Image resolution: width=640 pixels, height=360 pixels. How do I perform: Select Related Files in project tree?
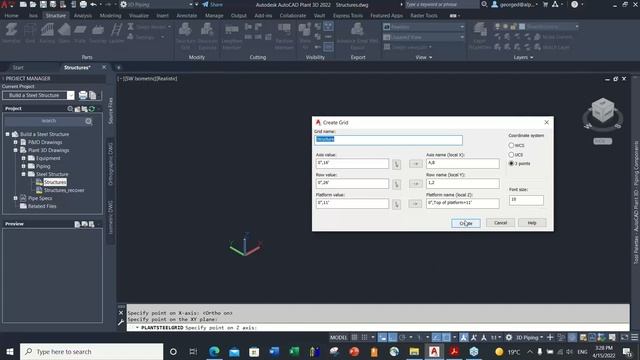(42, 206)
